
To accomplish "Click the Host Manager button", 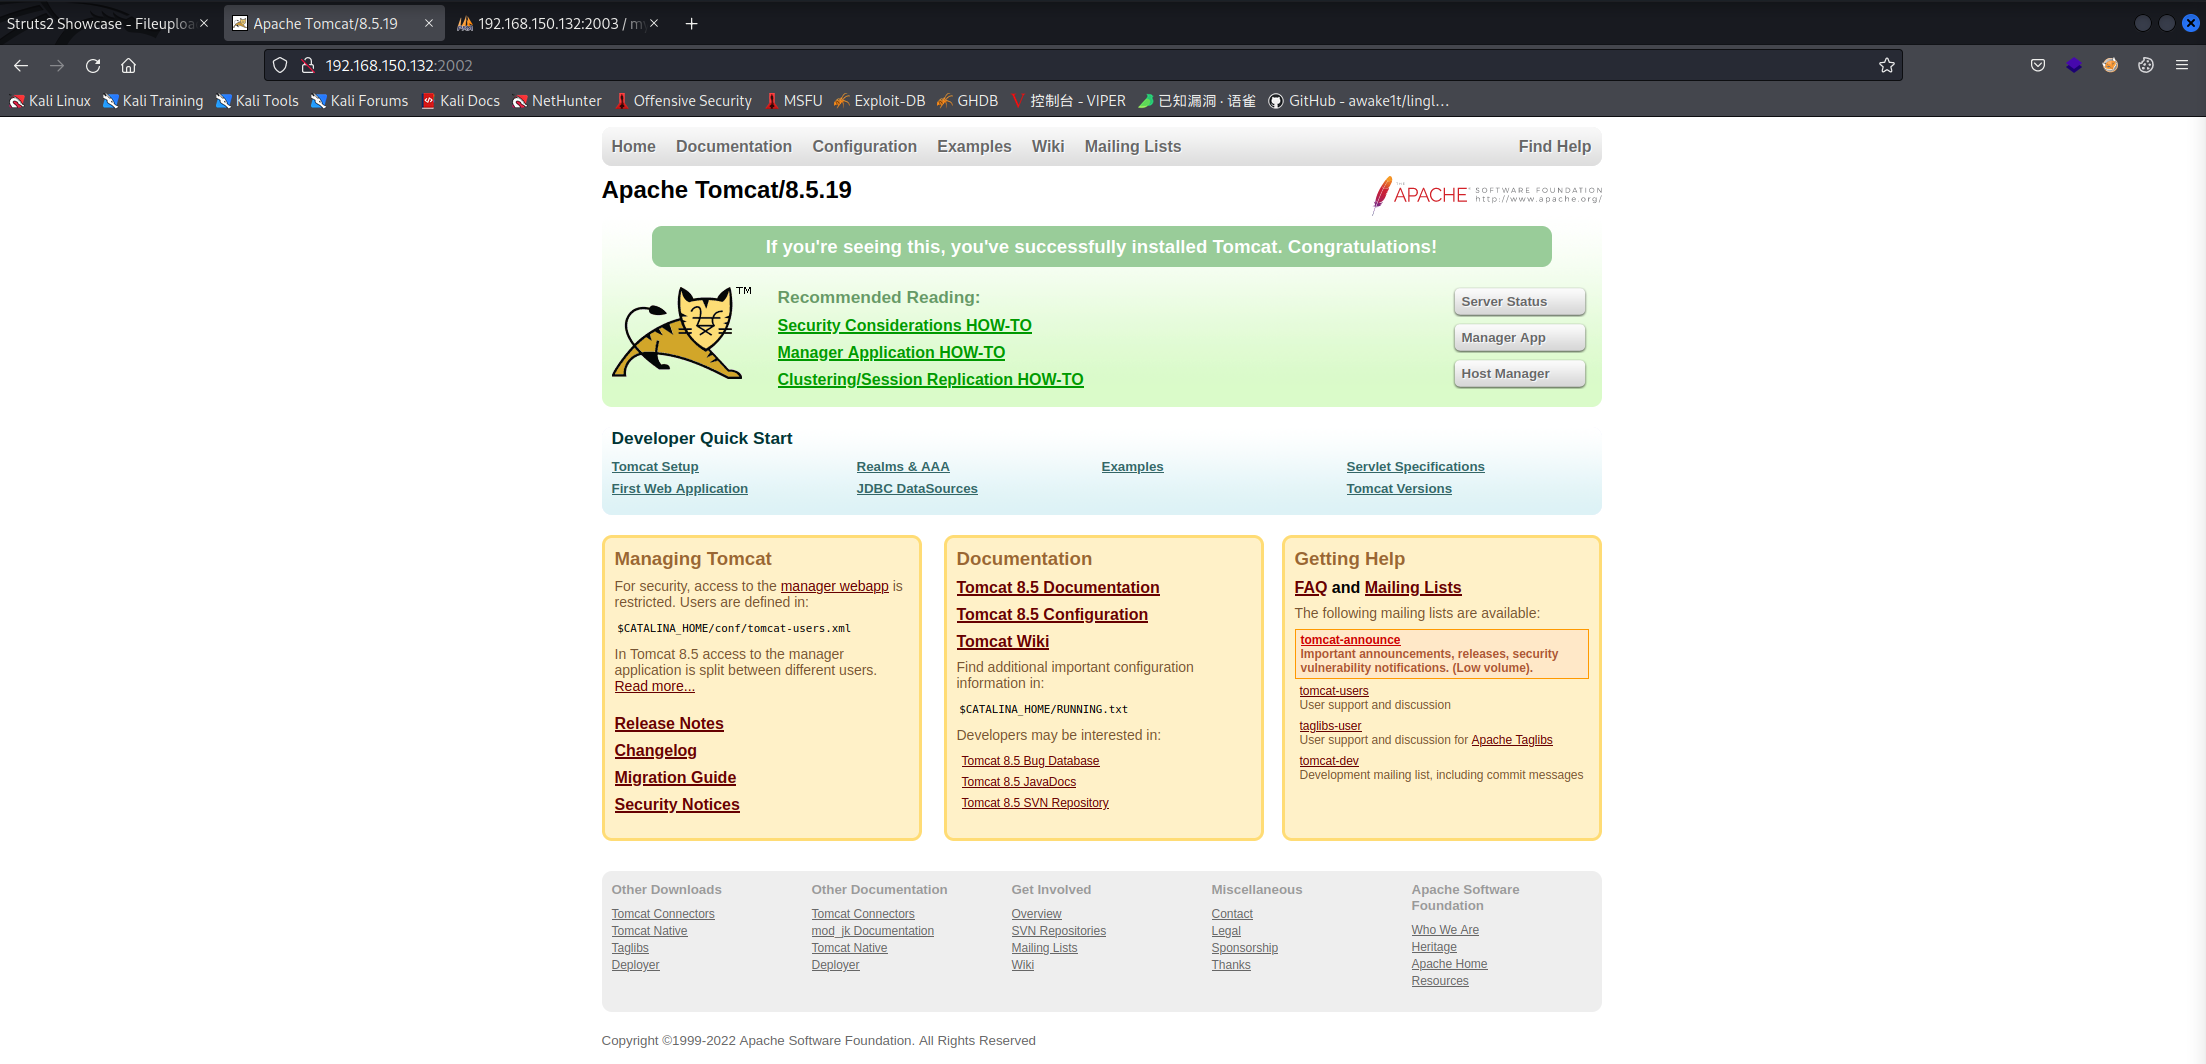I will [1519, 373].
